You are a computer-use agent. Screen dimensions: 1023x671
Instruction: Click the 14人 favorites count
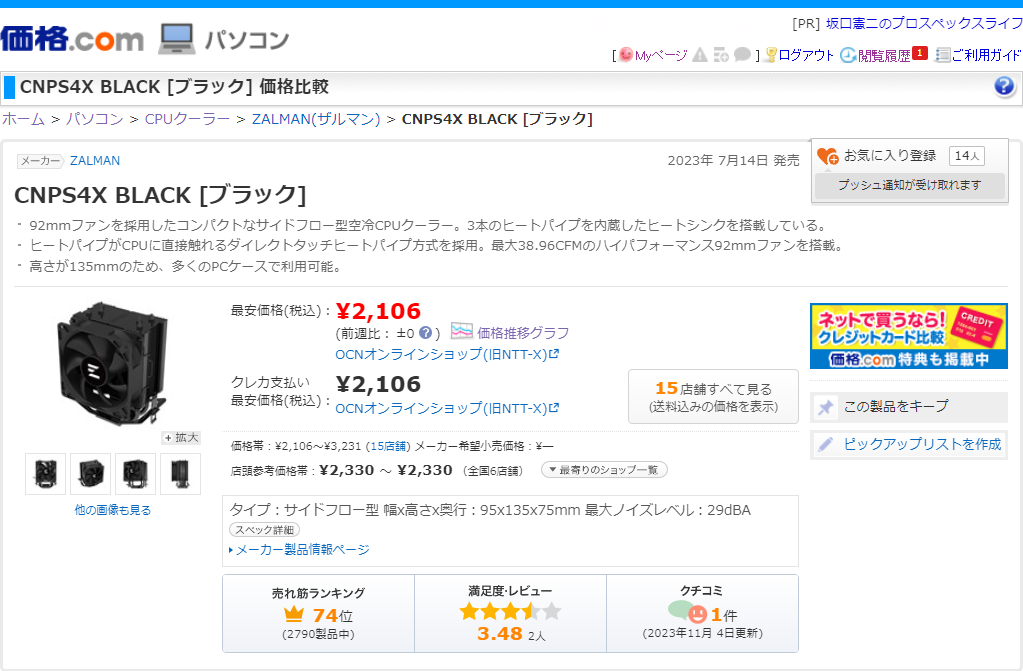click(966, 156)
